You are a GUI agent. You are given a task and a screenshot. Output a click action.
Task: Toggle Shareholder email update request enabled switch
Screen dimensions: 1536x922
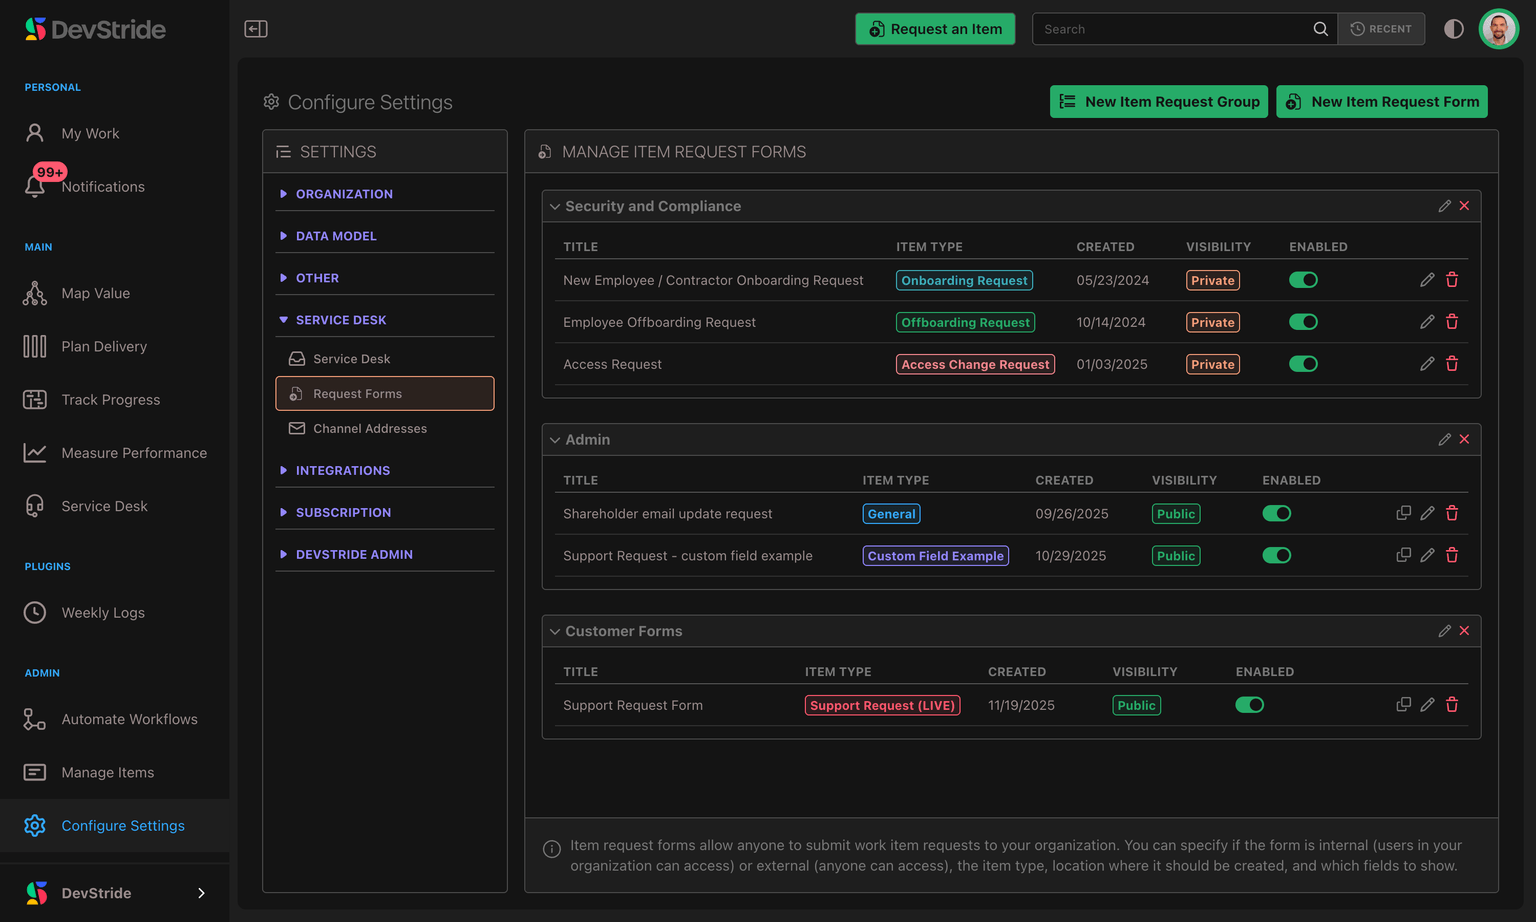(x=1276, y=513)
